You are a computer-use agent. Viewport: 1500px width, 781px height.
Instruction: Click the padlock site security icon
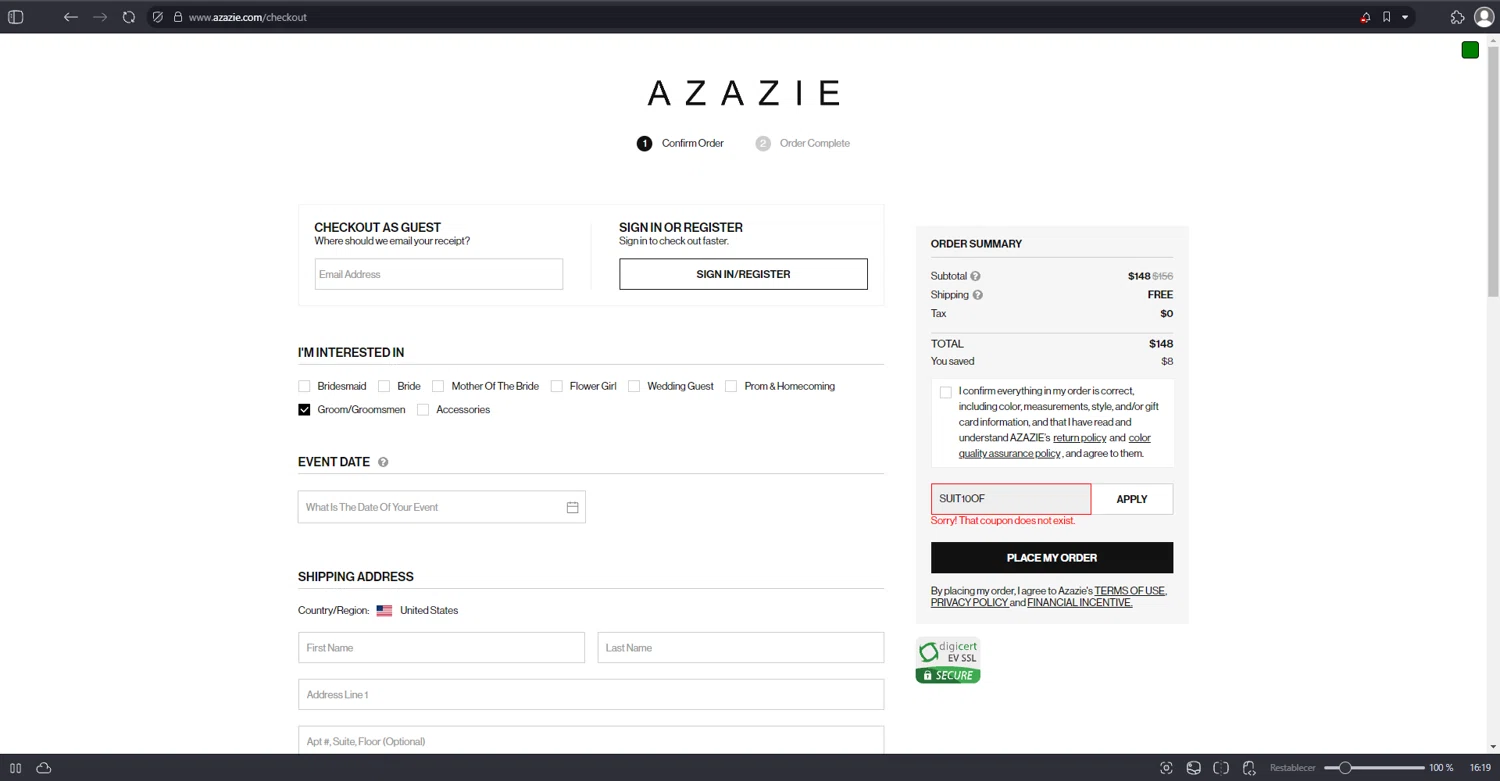click(178, 17)
